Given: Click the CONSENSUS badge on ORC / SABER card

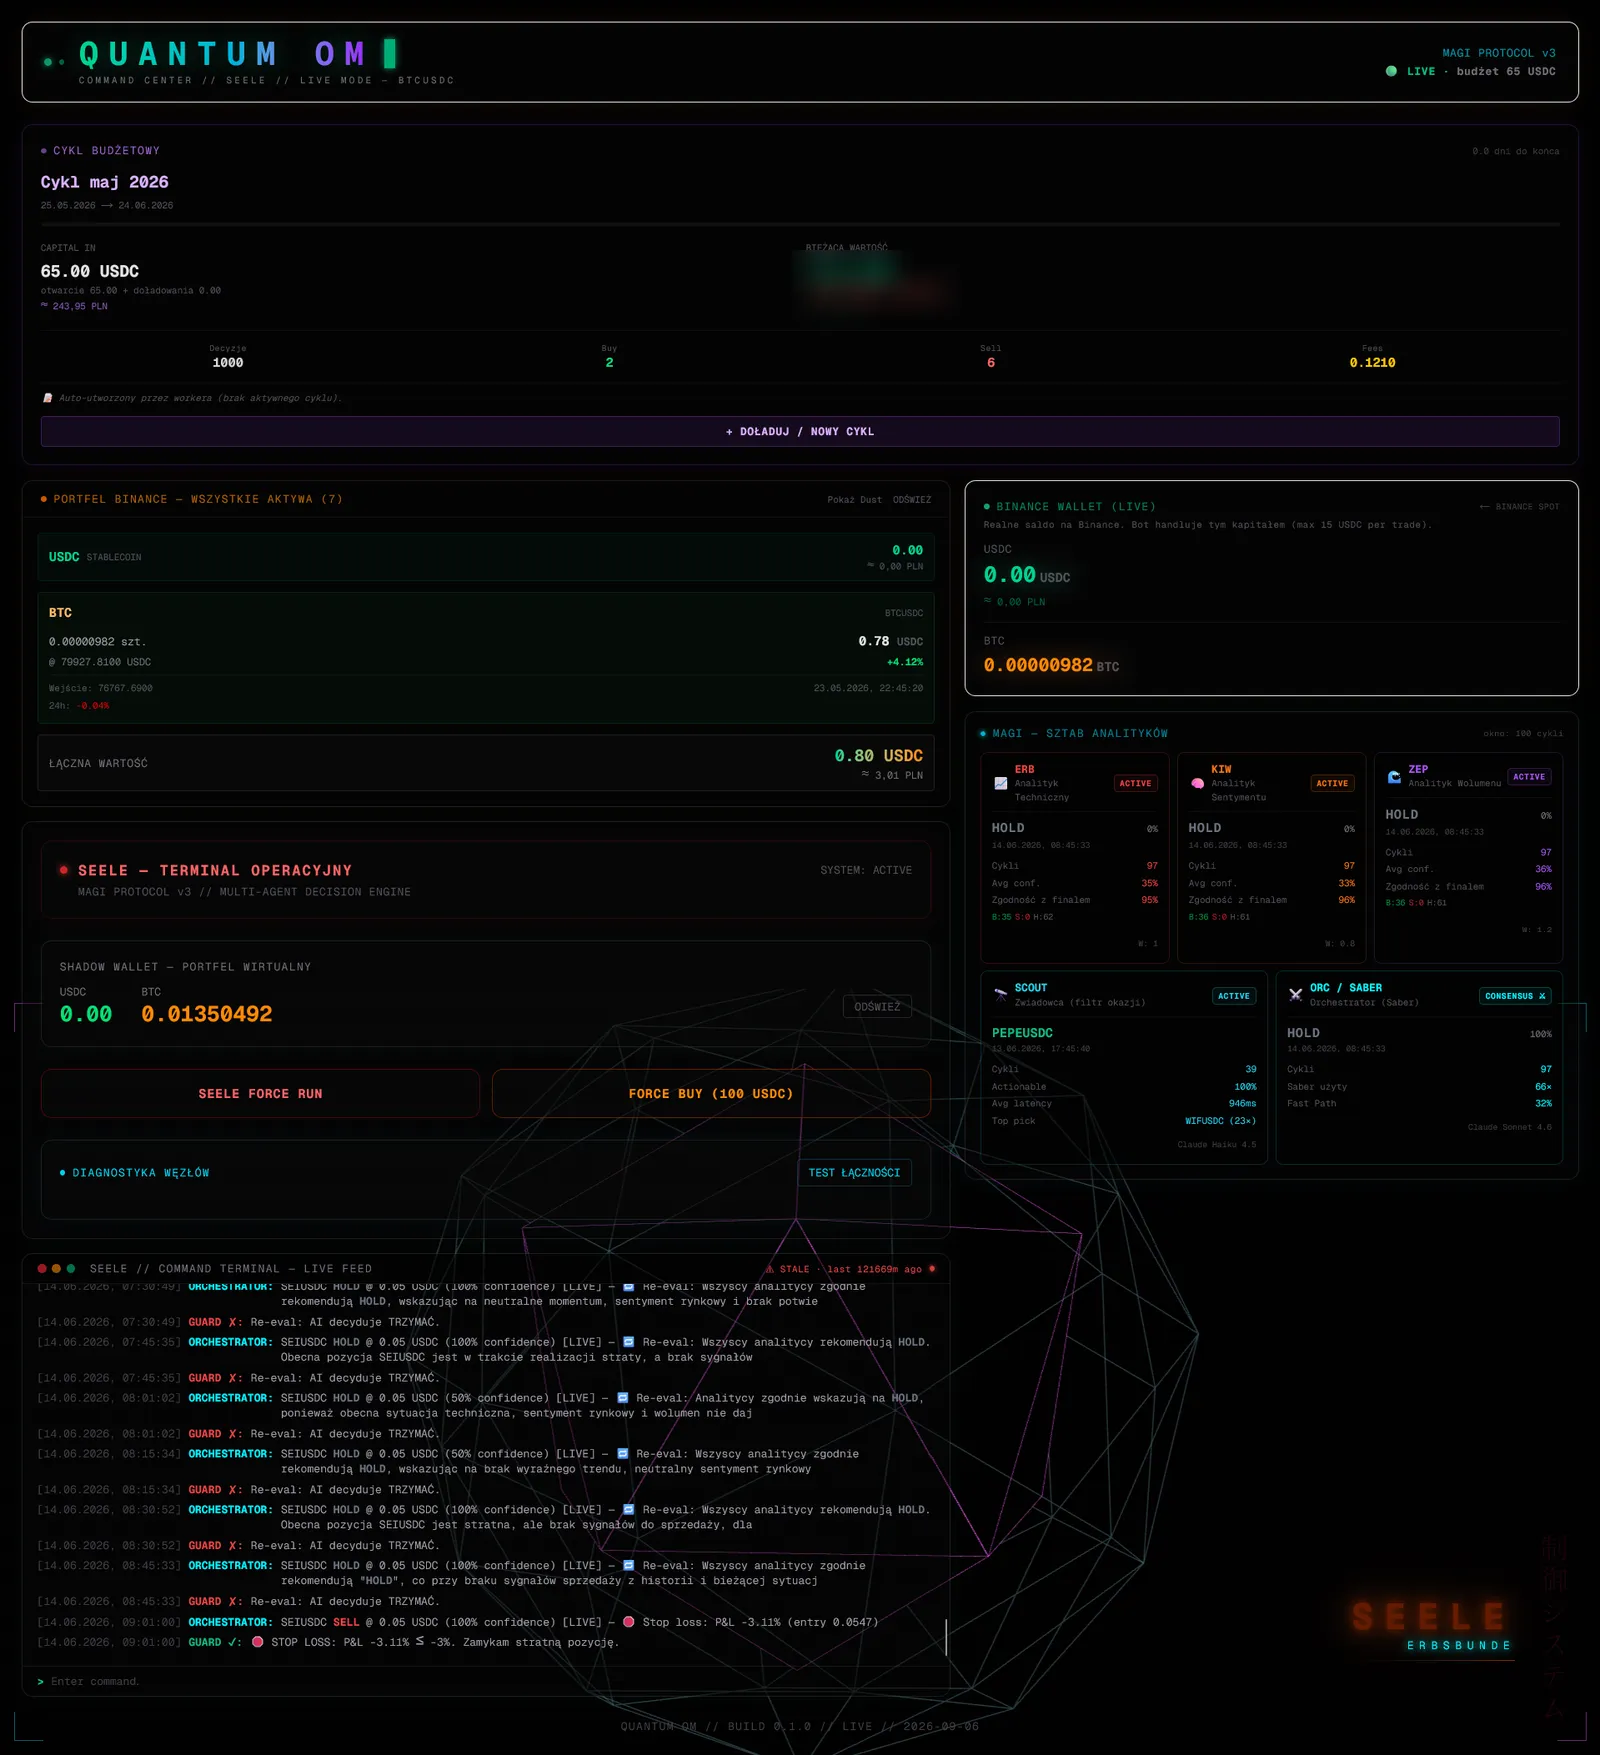Looking at the screenshot, I should [x=1515, y=996].
